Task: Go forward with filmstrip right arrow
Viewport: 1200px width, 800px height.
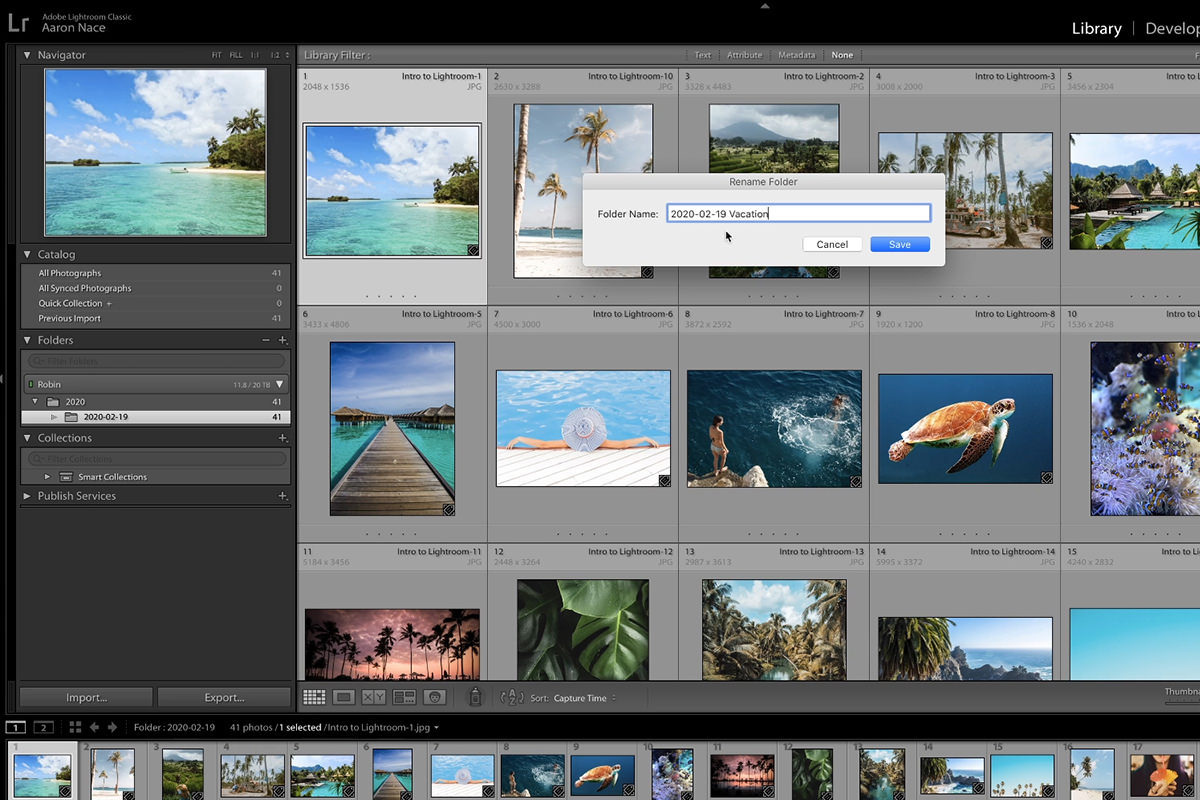Action: pos(112,727)
